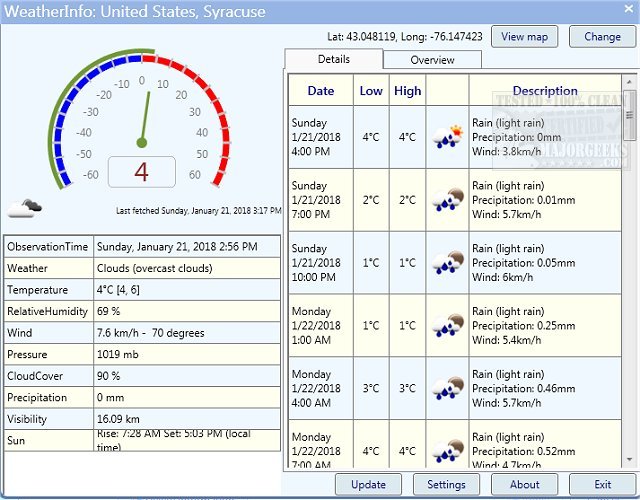
Task: Click the Date column header
Action: 321,91
